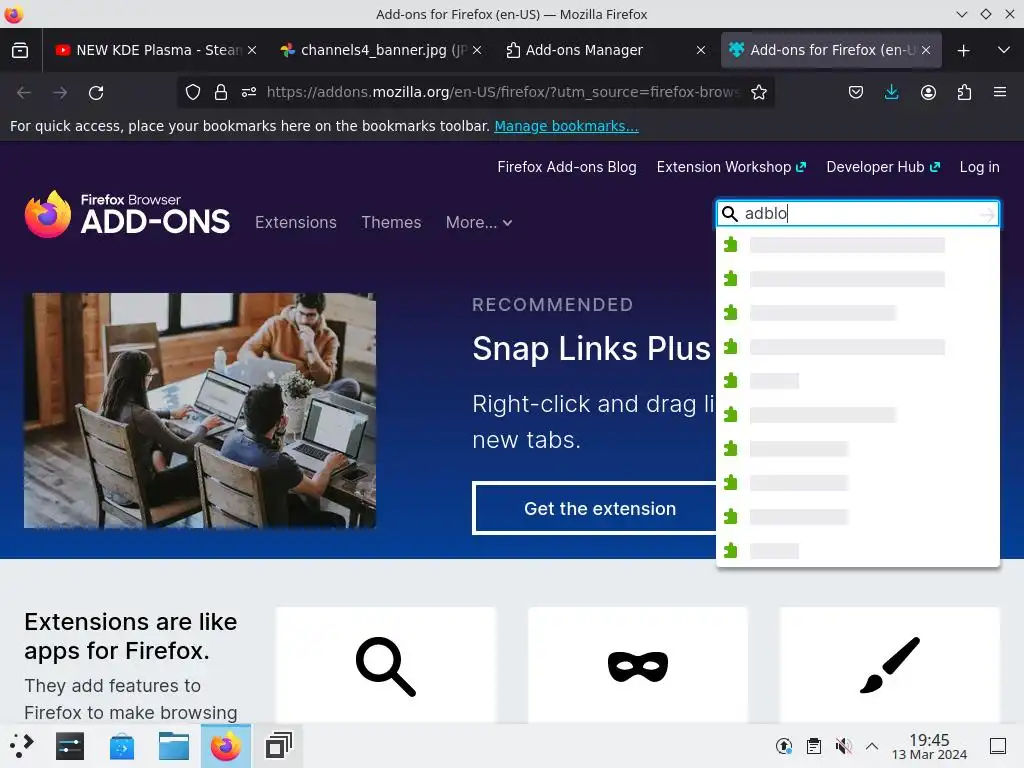Expand hidden system tray icons arrow
Screen dimensions: 1024x768
872,746
